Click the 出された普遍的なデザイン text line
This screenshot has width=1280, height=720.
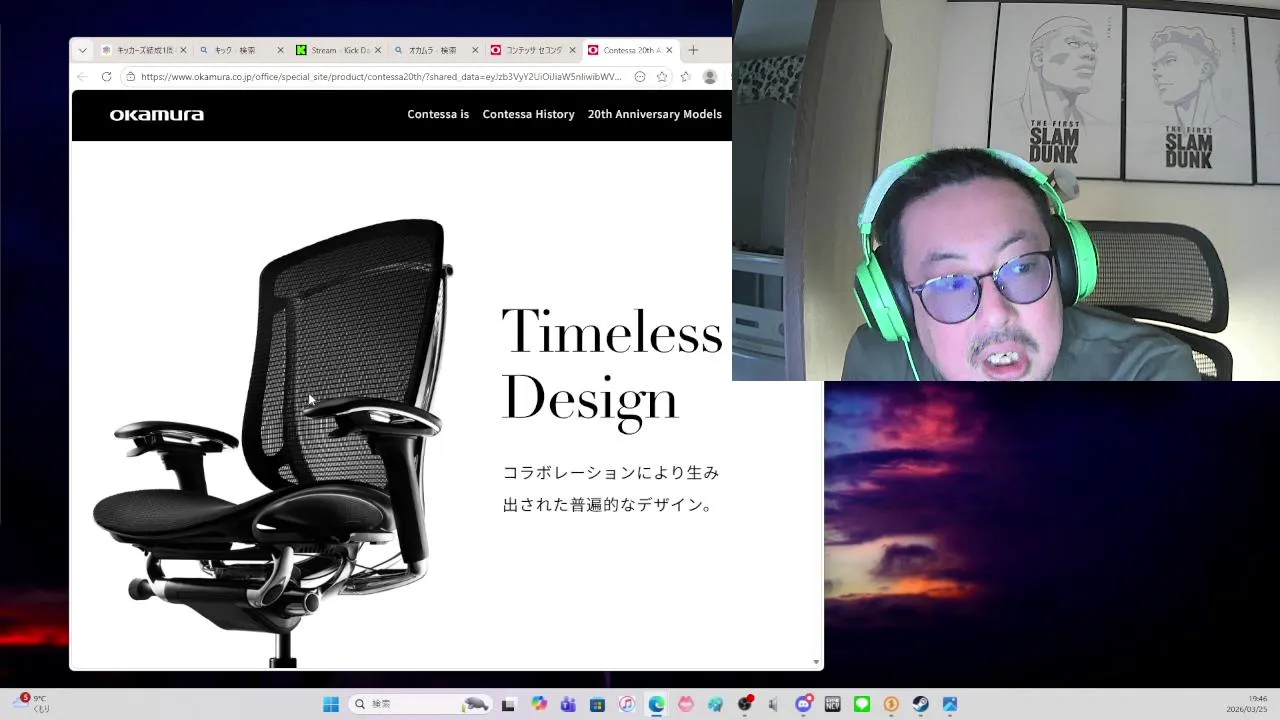pos(610,505)
